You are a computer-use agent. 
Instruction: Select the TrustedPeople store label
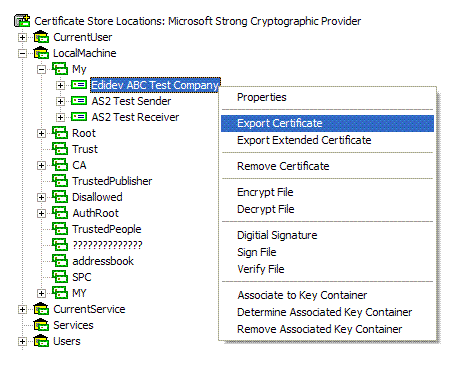point(107,229)
